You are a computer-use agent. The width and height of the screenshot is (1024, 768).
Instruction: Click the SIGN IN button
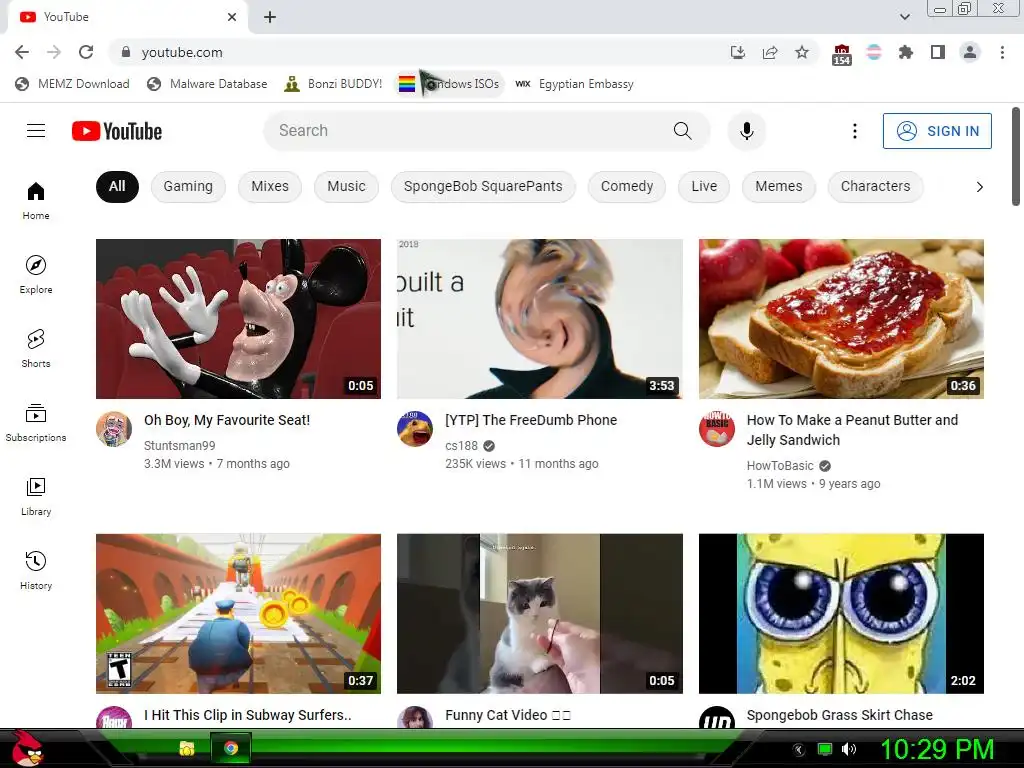tap(937, 131)
